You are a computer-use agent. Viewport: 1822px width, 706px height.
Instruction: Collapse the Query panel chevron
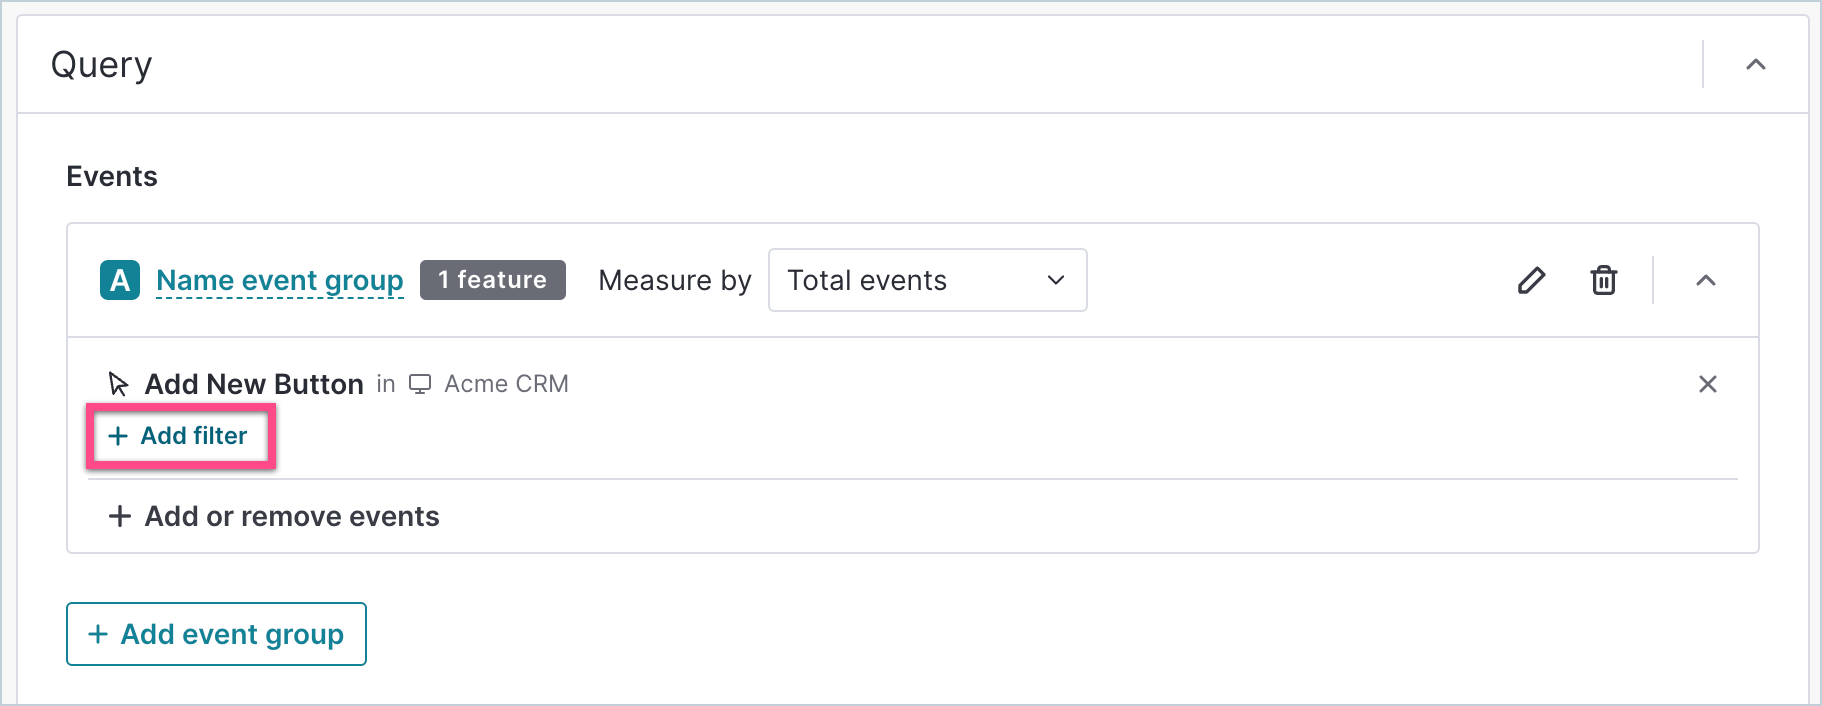(x=1756, y=65)
